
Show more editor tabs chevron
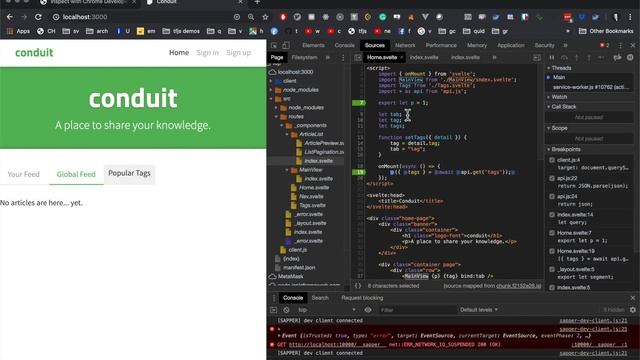click(x=494, y=58)
